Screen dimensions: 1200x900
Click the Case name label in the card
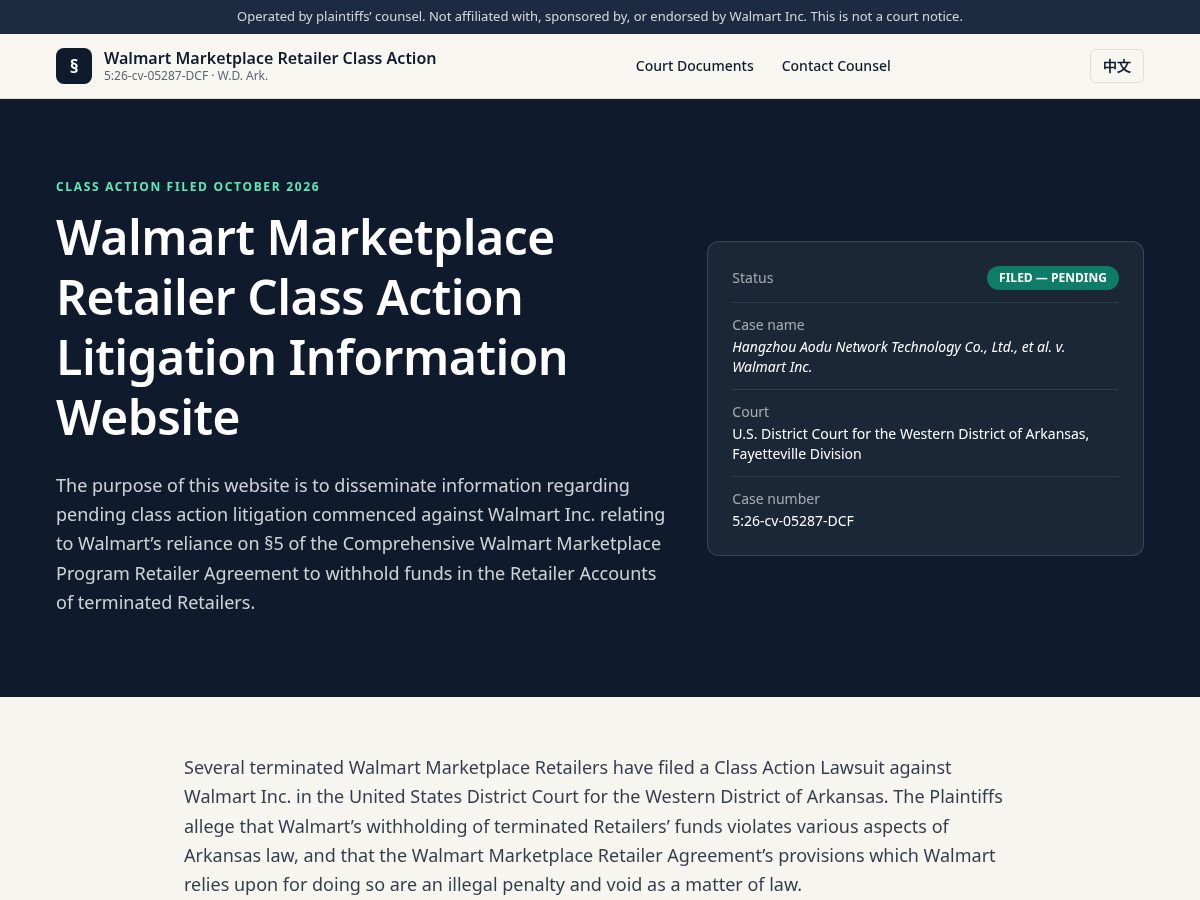tap(768, 325)
